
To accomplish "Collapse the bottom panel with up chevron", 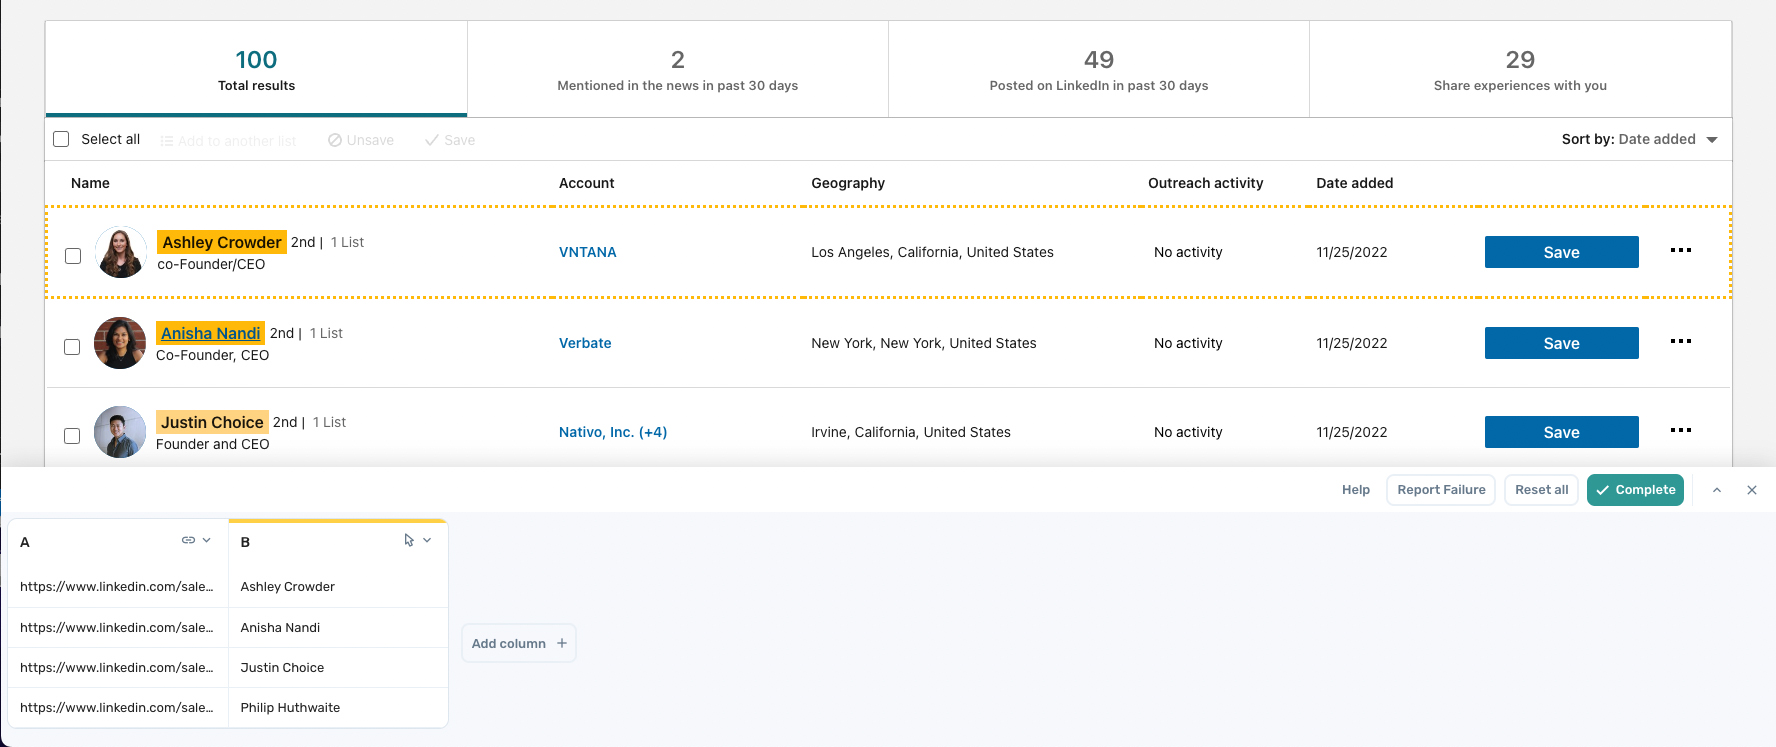I will (1717, 490).
